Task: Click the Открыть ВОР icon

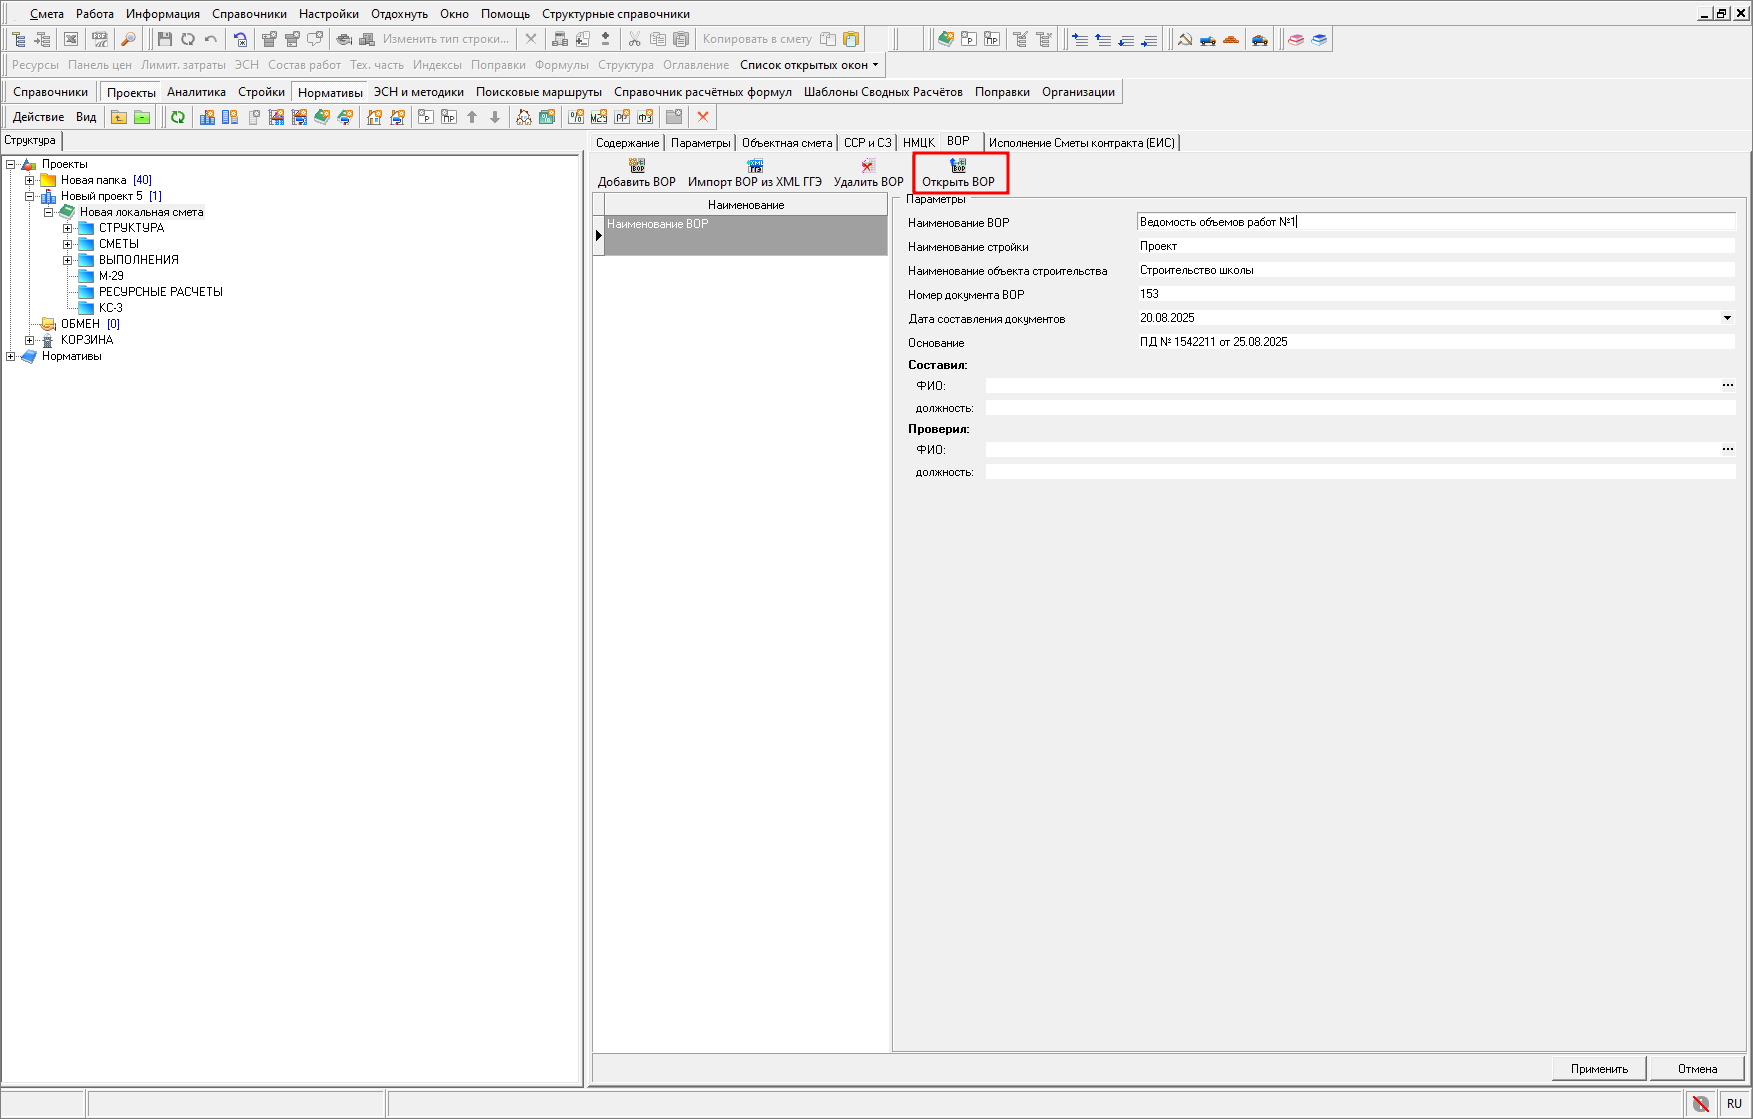Action: [x=958, y=166]
